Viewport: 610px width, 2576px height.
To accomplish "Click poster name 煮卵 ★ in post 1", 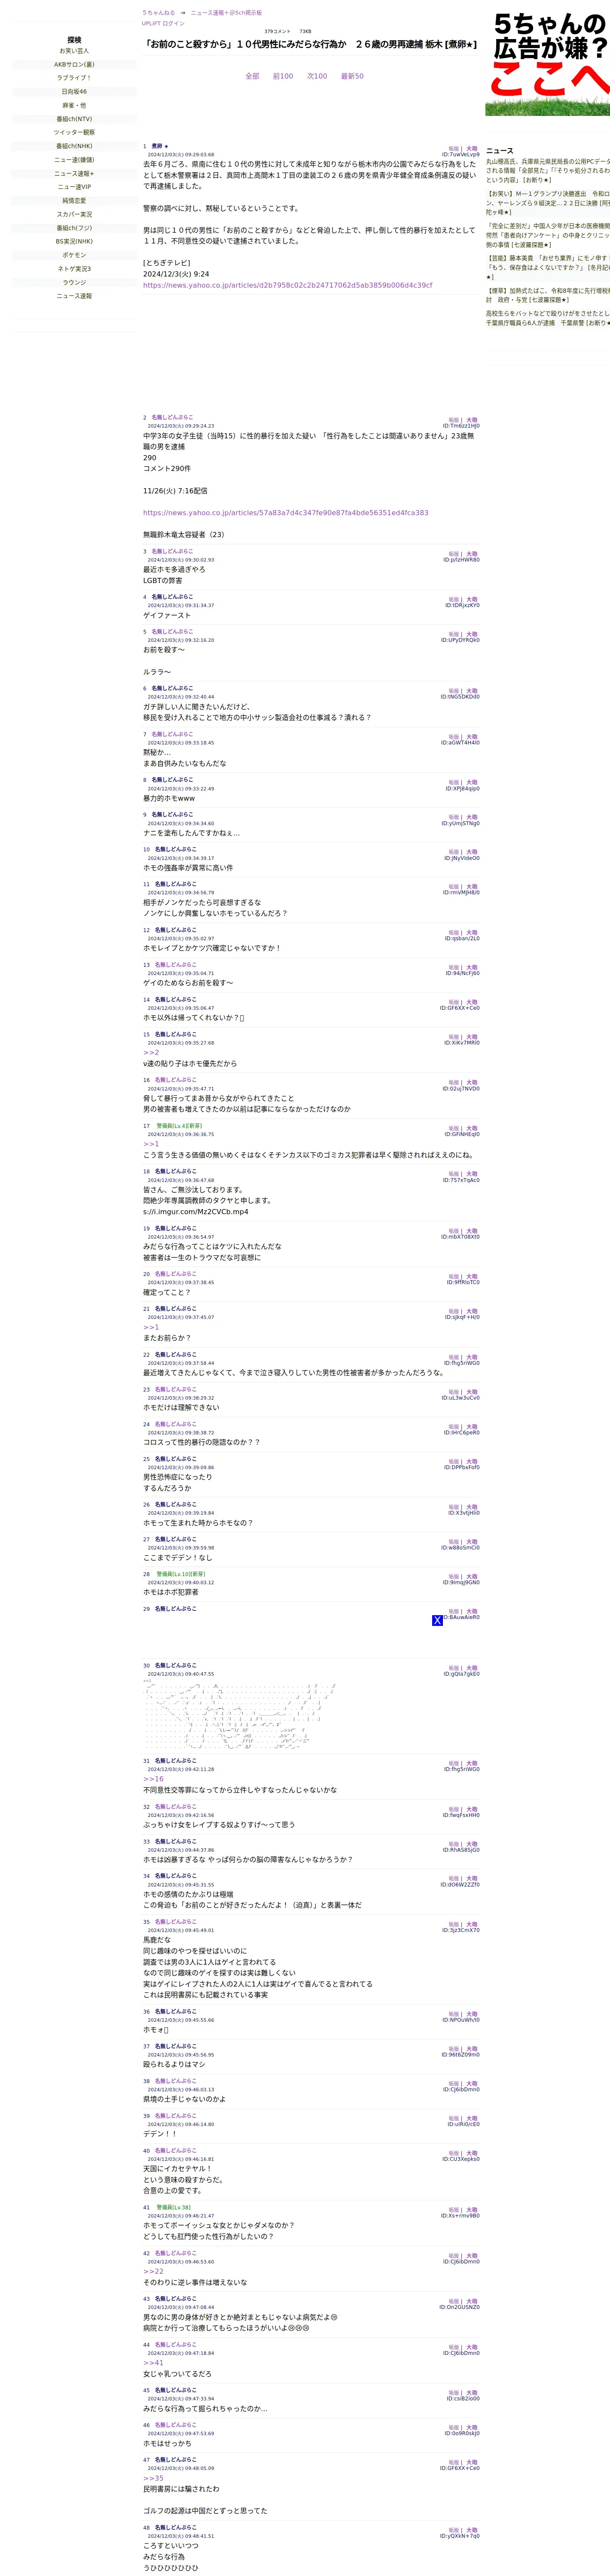I will point(160,146).
